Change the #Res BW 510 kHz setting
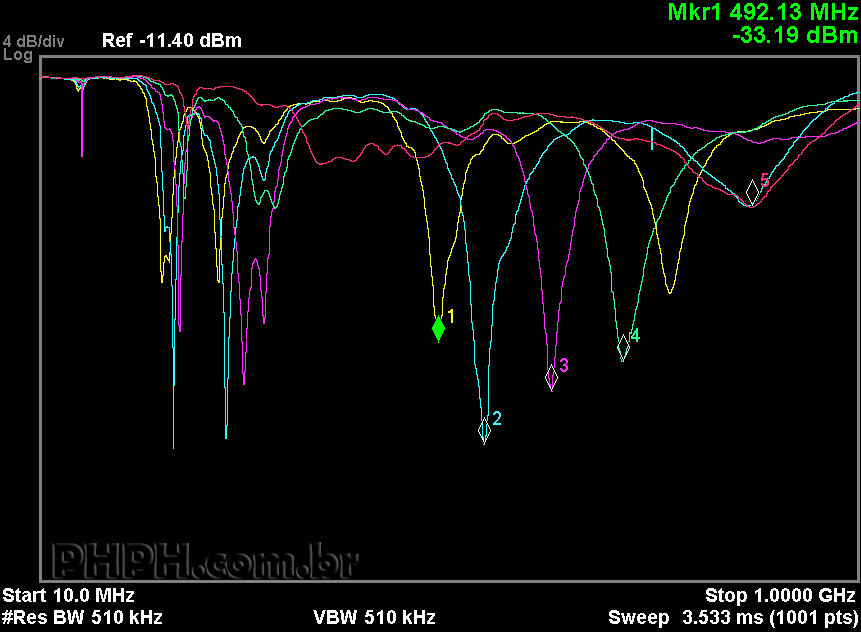This screenshot has width=861, height=632. click(x=82, y=617)
